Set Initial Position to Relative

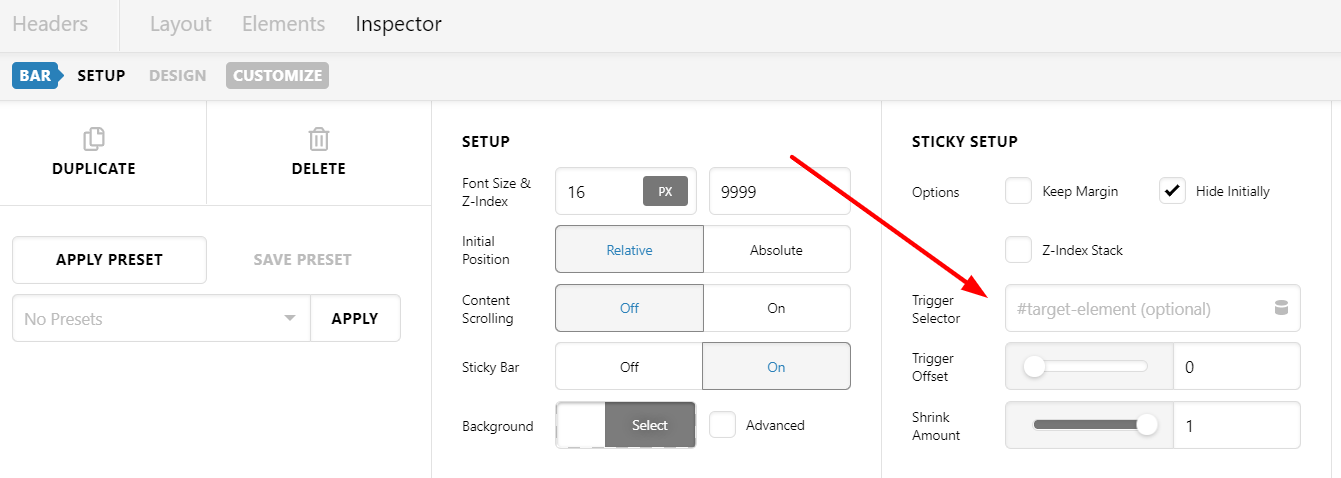tap(629, 250)
